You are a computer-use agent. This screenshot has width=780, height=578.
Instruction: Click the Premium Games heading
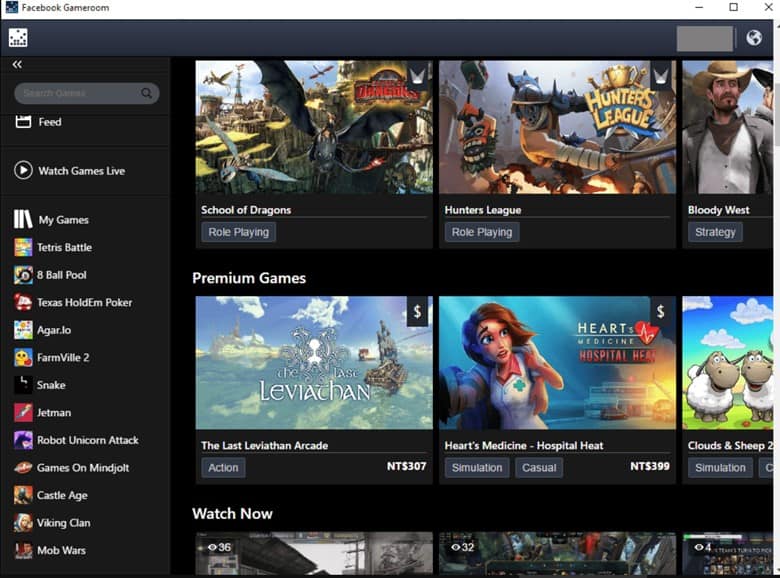pyautogui.click(x=249, y=278)
